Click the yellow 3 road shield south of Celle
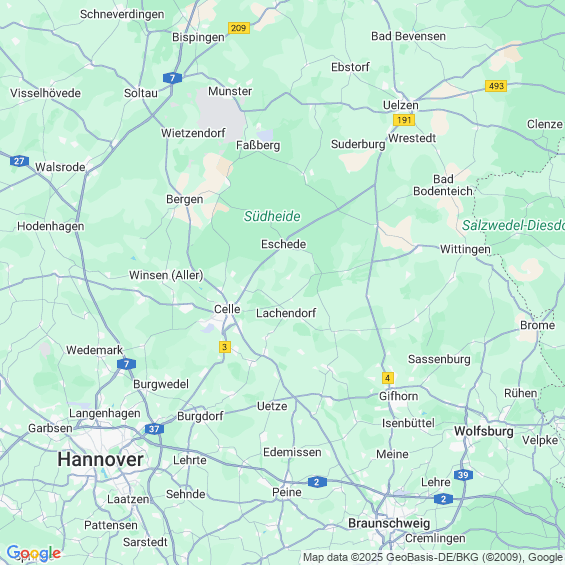Screen dimensions: 565x565 (x=224, y=347)
